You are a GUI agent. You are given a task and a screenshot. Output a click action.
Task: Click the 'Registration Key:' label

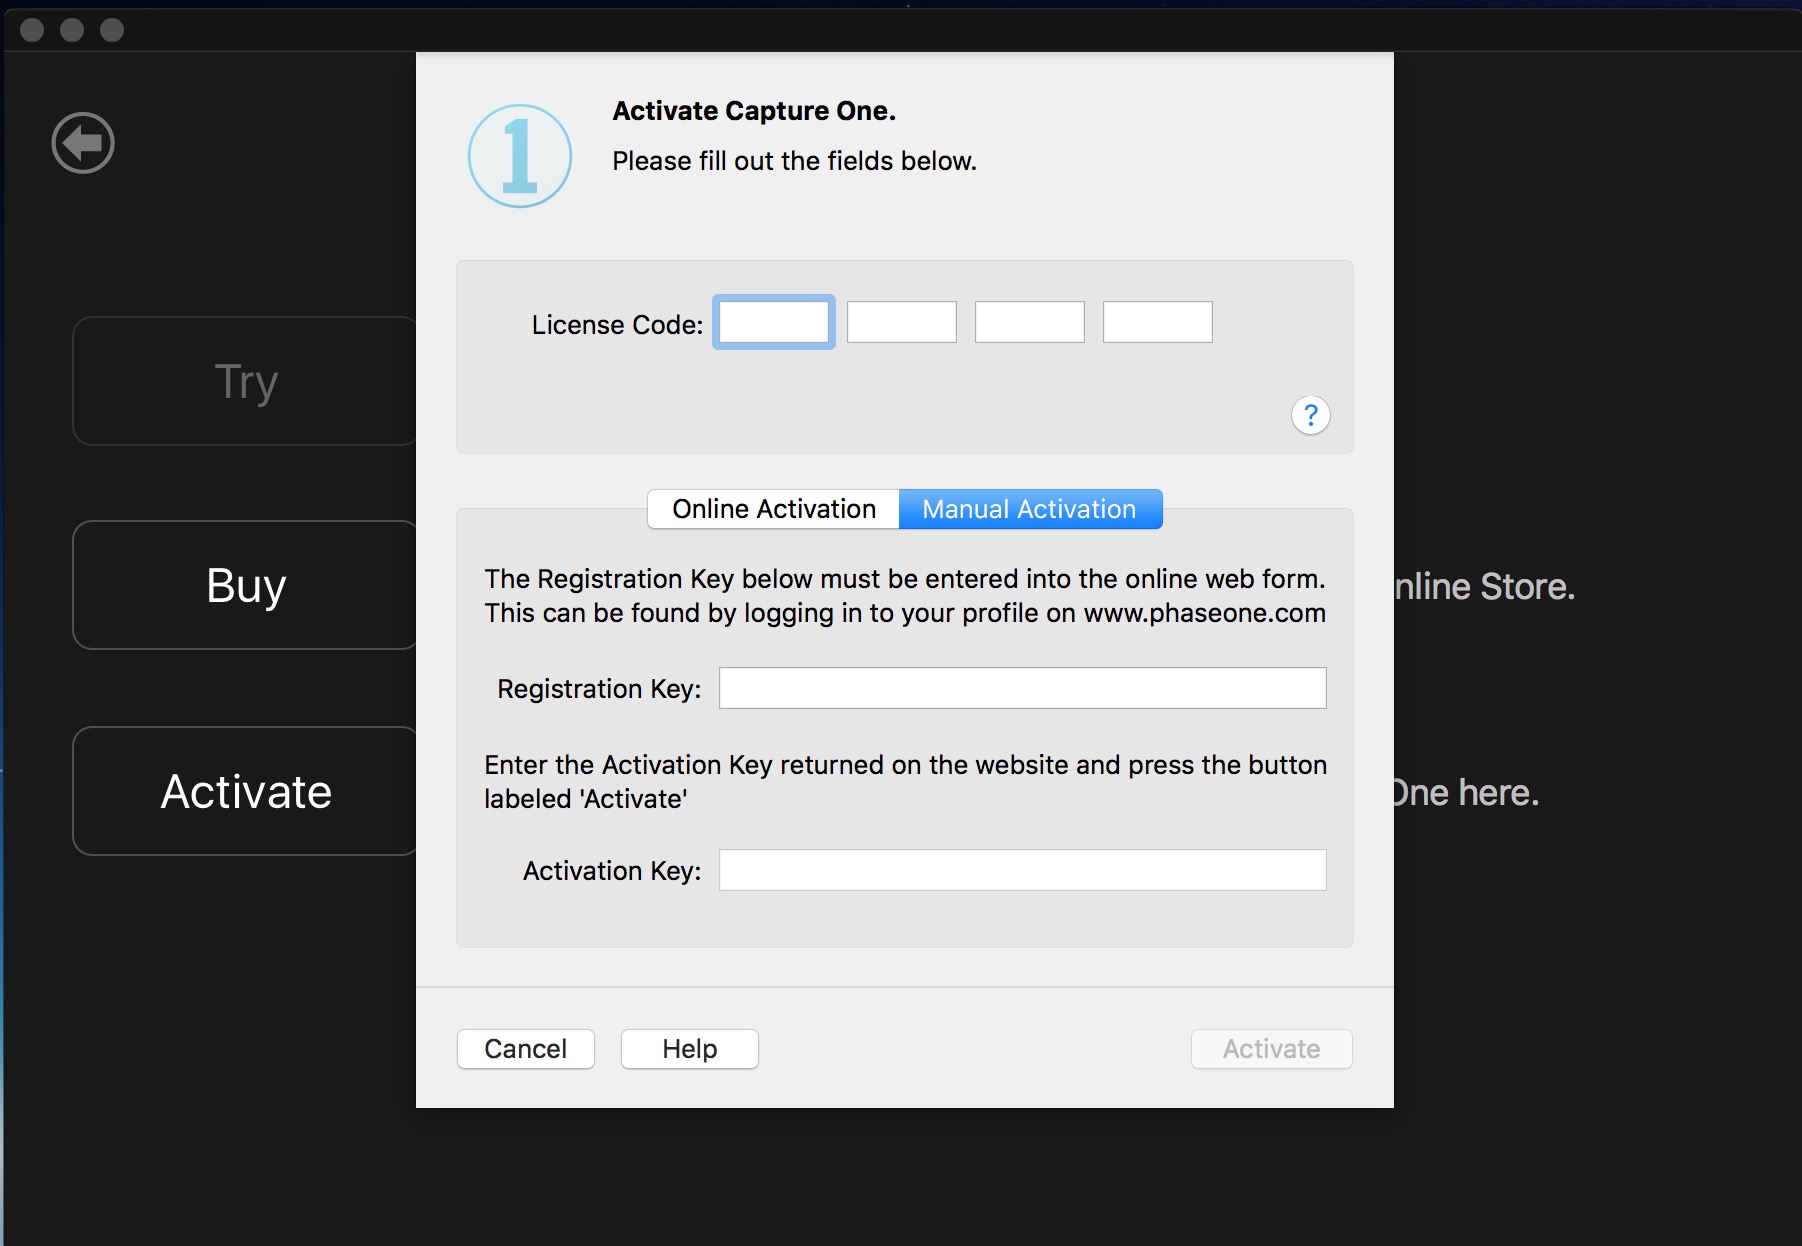pos(599,689)
